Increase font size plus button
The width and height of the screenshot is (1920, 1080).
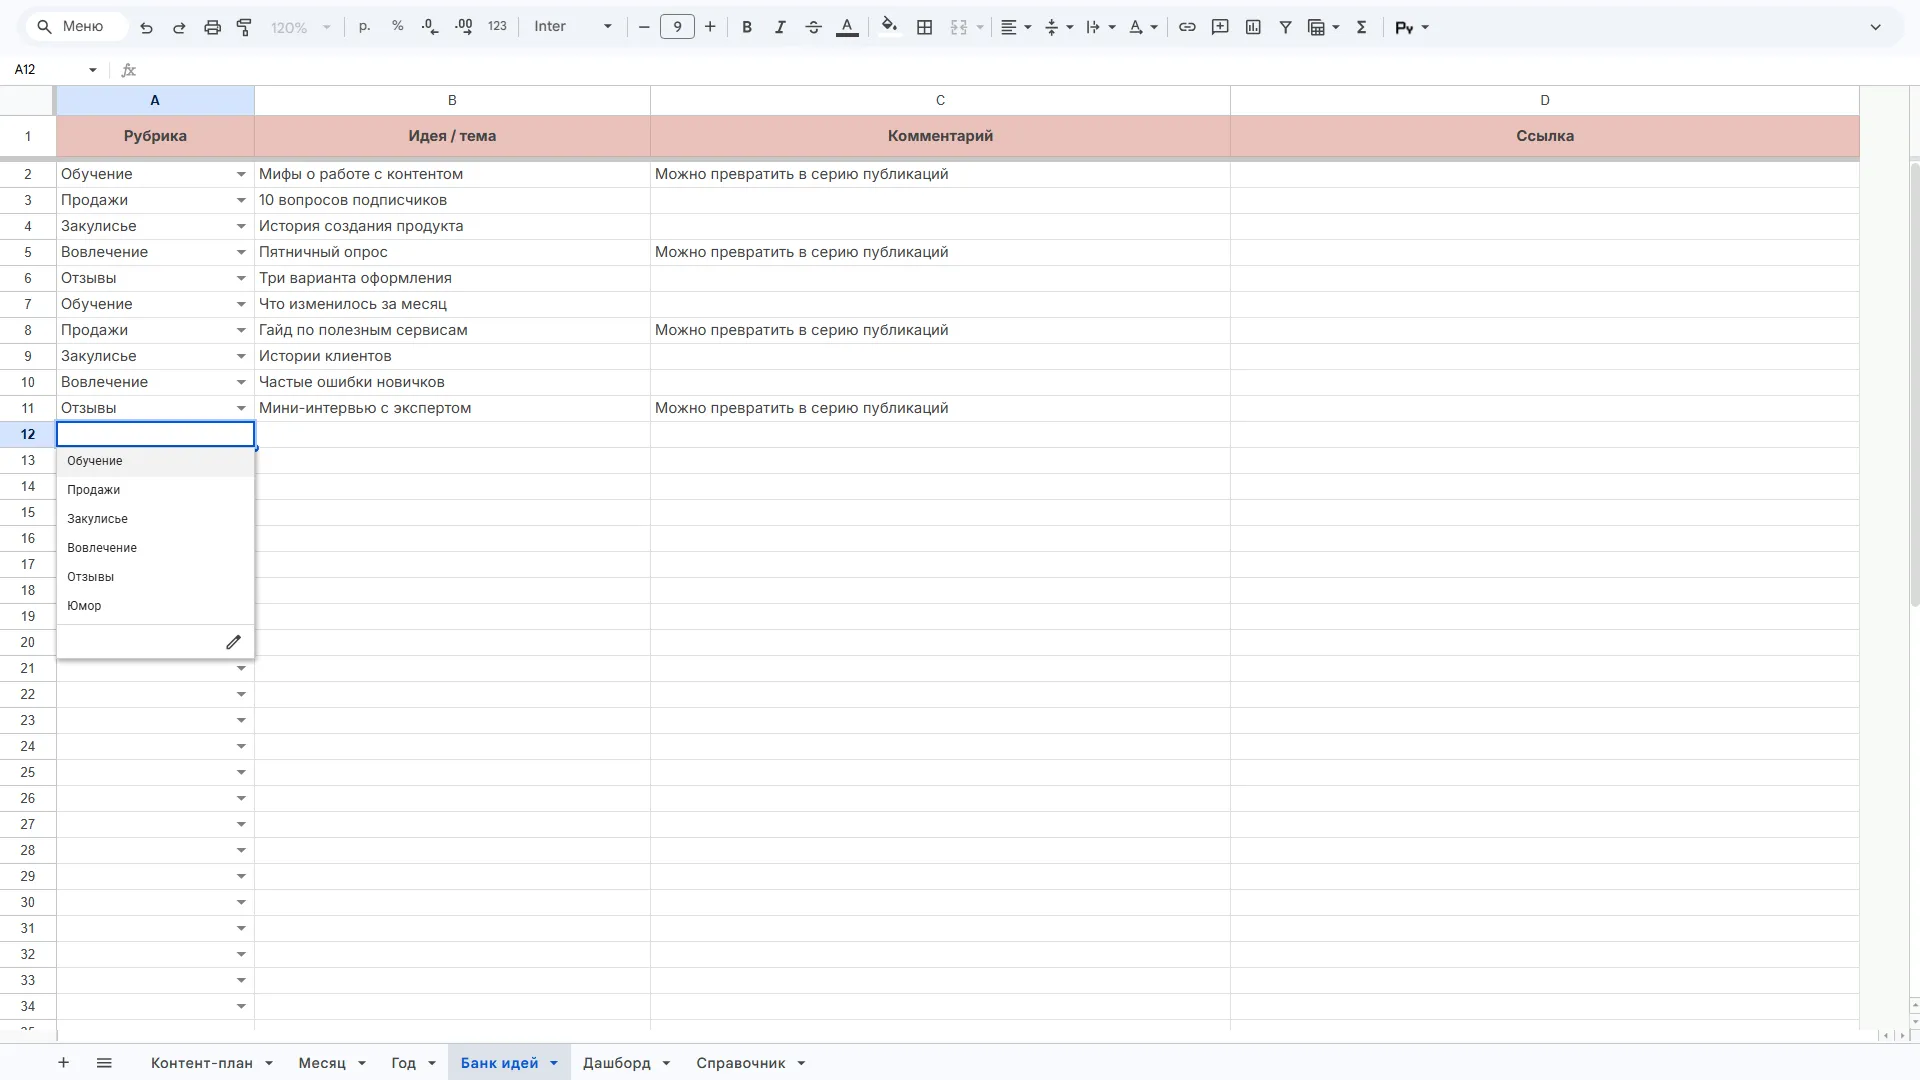coord(710,27)
